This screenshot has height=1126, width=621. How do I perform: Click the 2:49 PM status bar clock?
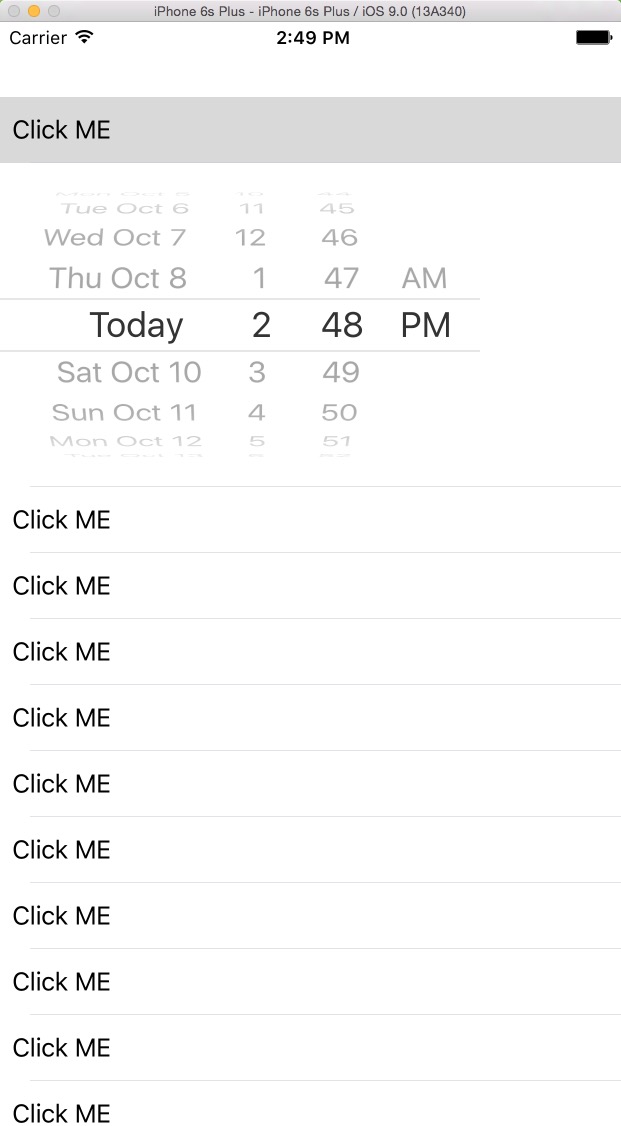[x=313, y=38]
